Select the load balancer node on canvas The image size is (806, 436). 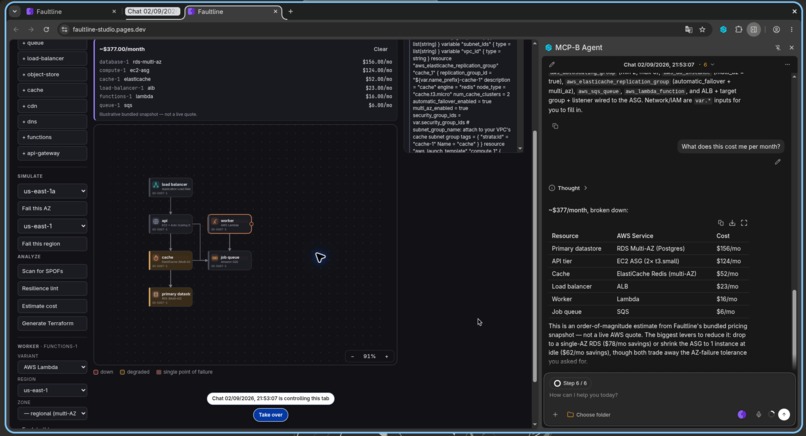point(171,188)
